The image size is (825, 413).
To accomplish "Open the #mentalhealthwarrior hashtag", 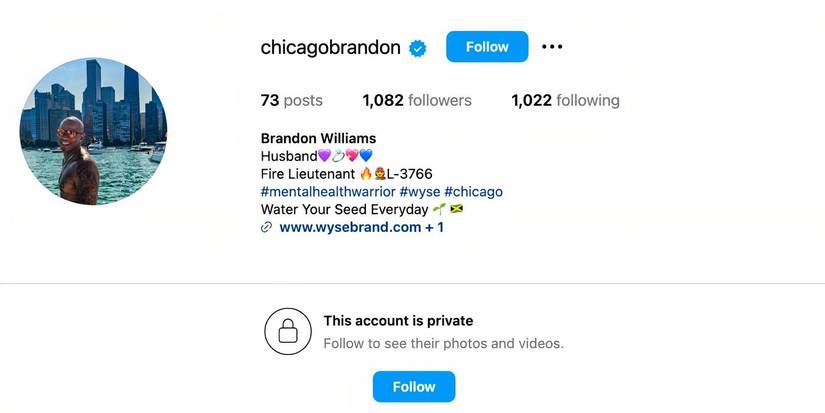I will [328, 192].
